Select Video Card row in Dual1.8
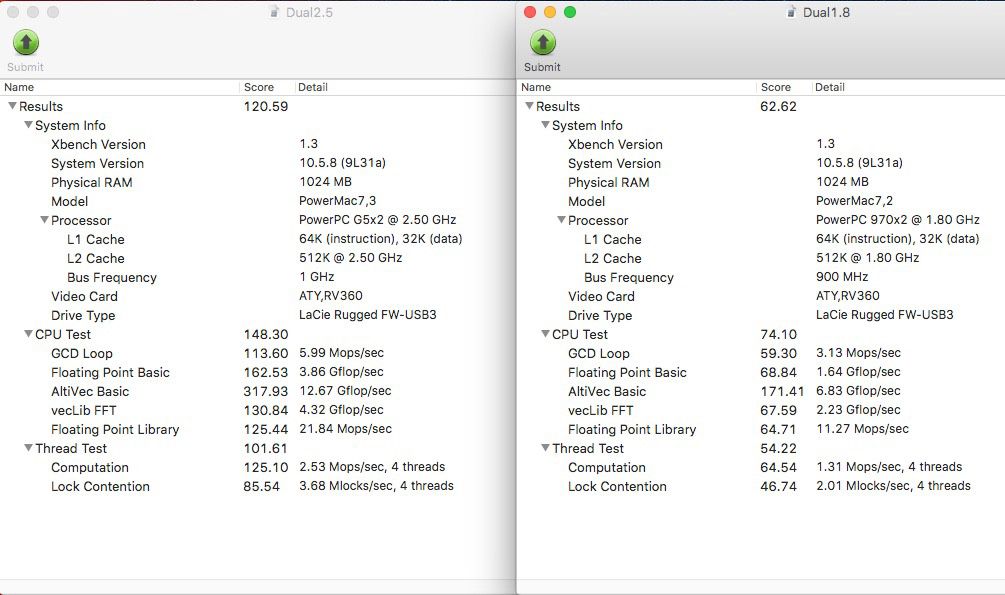Image resolution: width=1005 pixels, height=595 pixels. pyautogui.click(x=761, y=296)
